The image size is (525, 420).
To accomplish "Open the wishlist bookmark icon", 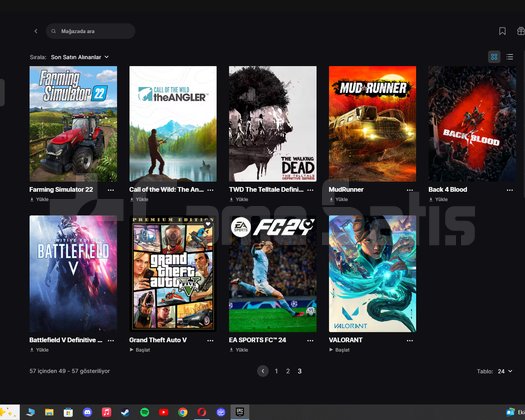I will [502, 31].
